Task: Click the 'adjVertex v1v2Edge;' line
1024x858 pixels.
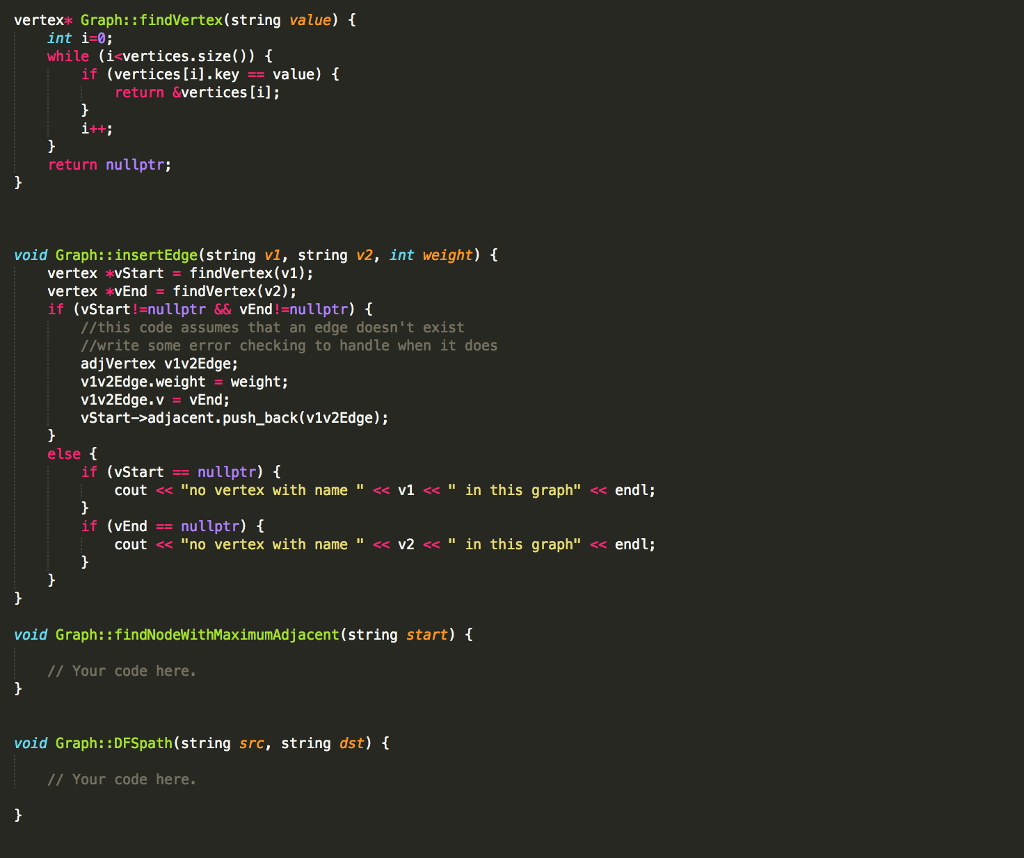Action: [x=159, y=364]
